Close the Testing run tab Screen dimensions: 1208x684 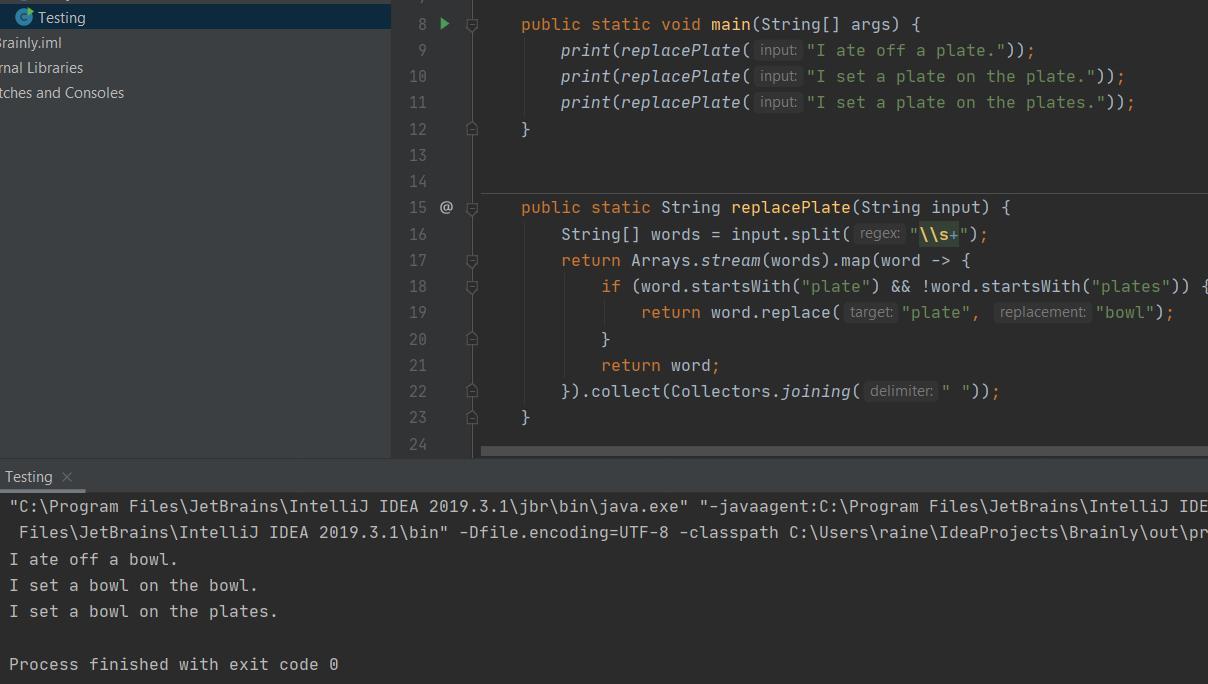[67, 477]
